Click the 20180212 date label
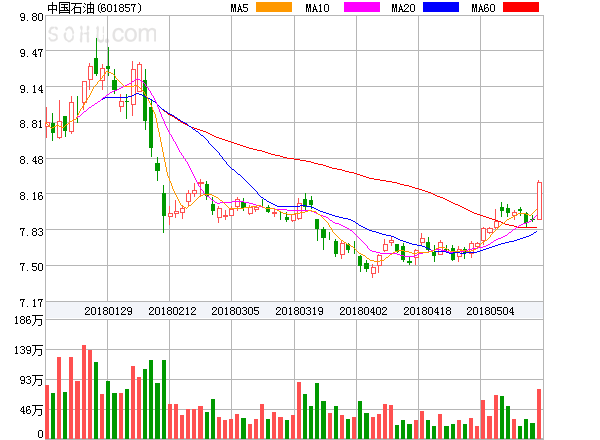The width and height of the screenshot is (600, 440). (172, 311)
